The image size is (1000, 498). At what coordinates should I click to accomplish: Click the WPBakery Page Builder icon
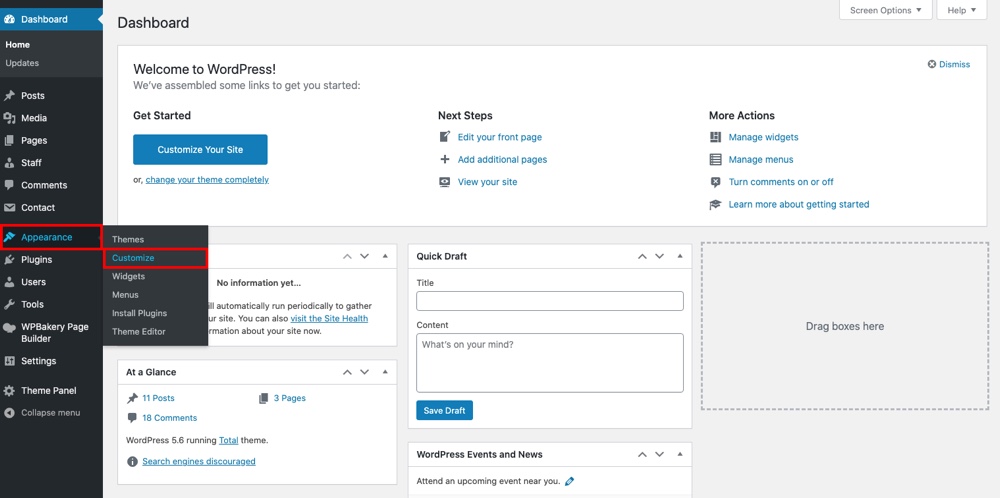point(9,327)
